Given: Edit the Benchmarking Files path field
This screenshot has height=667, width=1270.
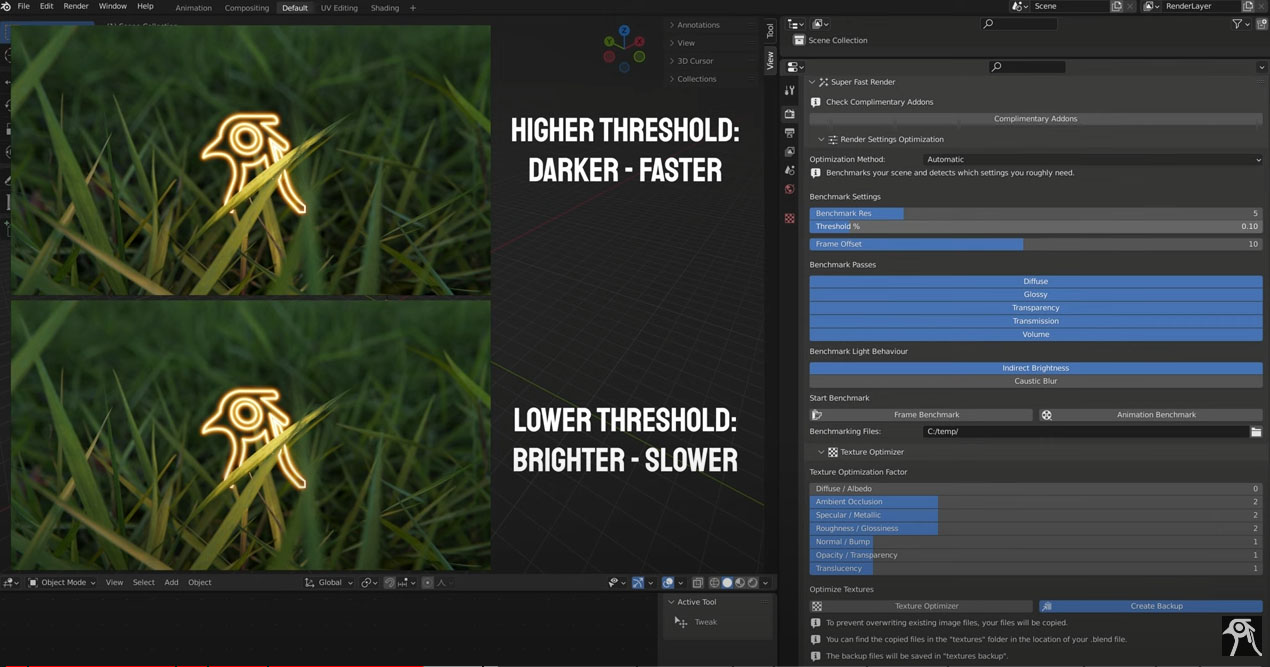Looking at the screenshot, I should pos(1090,431).
